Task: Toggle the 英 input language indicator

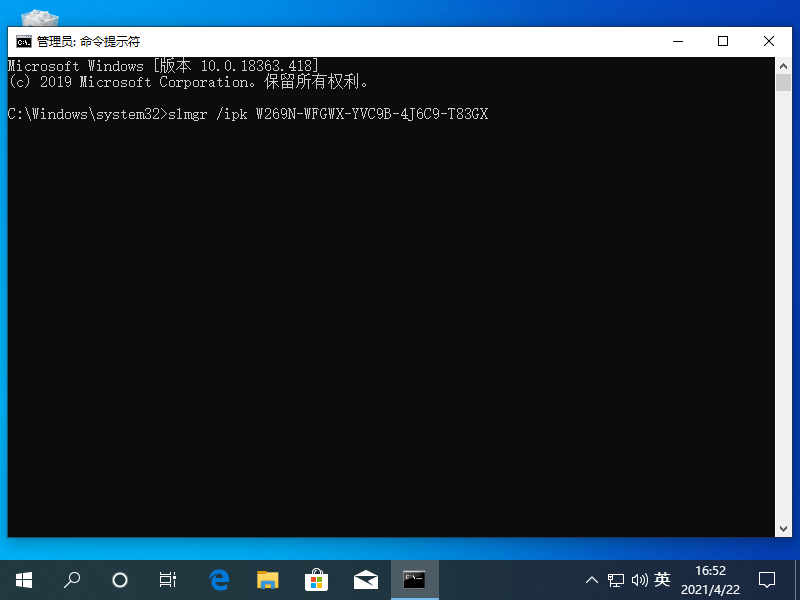Action: (662, 580)
